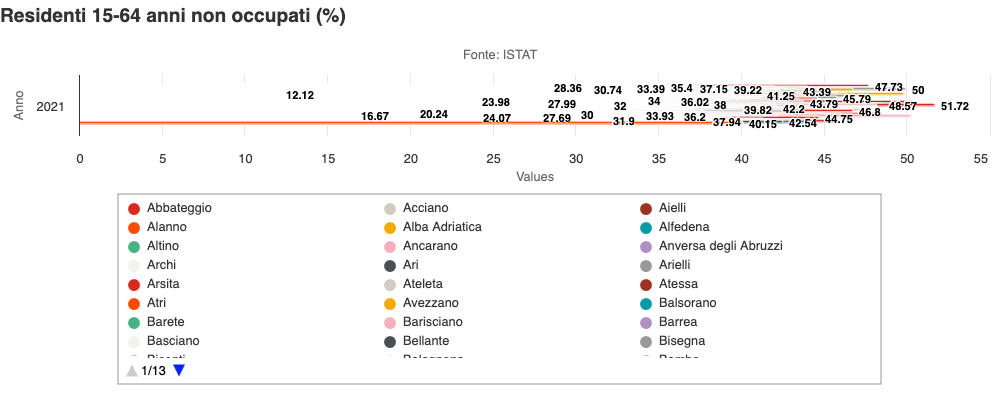Go to next legend page arrow
Image resolution: width=1000 pixels, height=400 pixels.
(179, 371)
